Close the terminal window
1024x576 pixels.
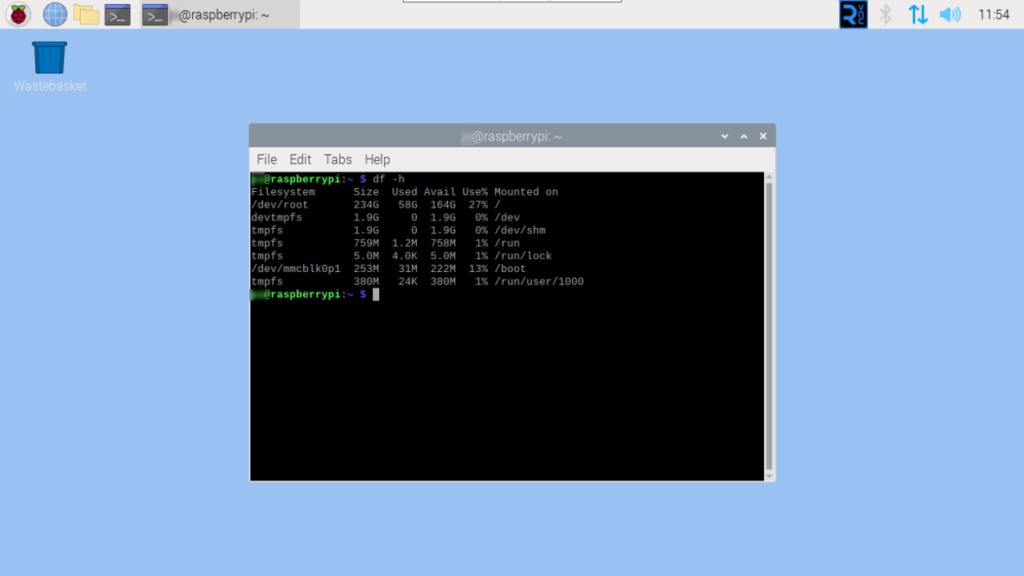point(763,136)
